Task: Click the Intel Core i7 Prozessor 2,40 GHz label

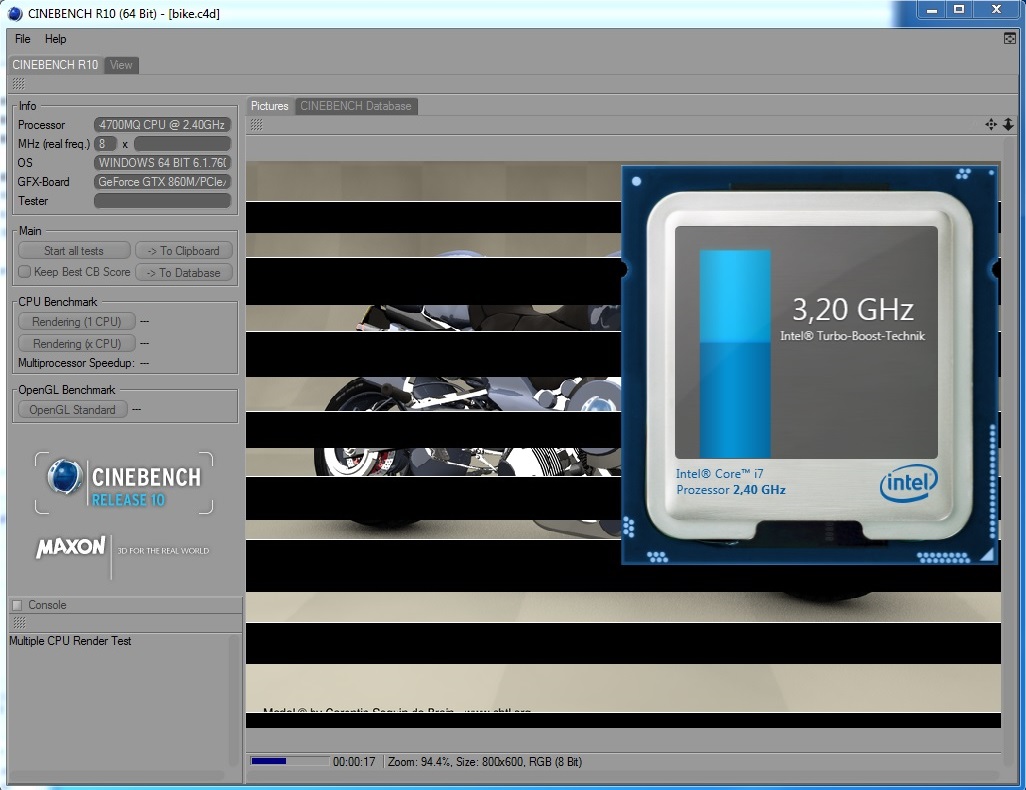Action: tap(730, 482)
